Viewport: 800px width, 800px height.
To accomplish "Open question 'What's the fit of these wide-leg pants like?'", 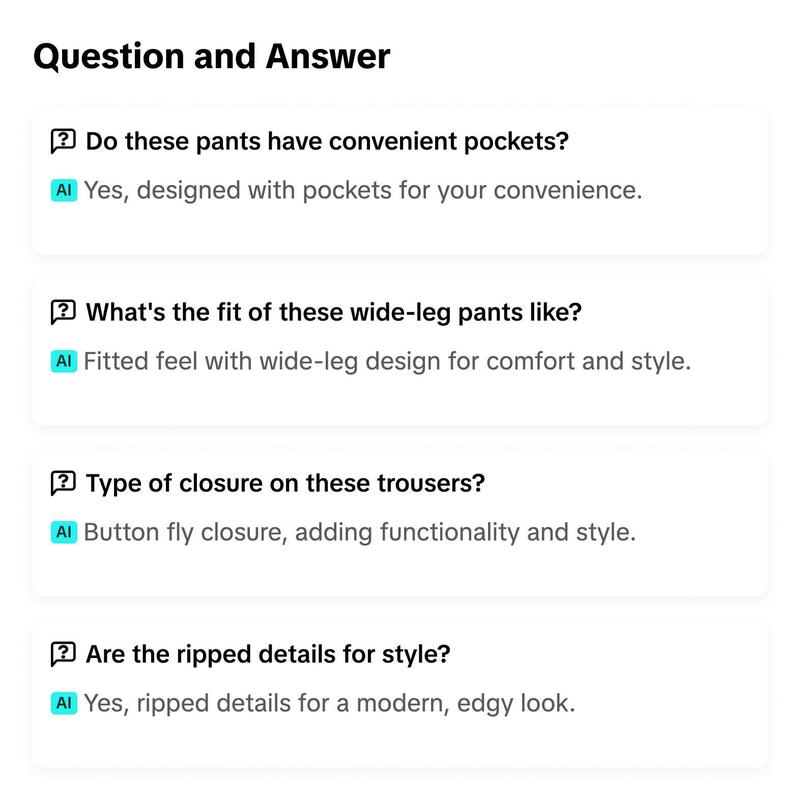I will tap(334, 312).
